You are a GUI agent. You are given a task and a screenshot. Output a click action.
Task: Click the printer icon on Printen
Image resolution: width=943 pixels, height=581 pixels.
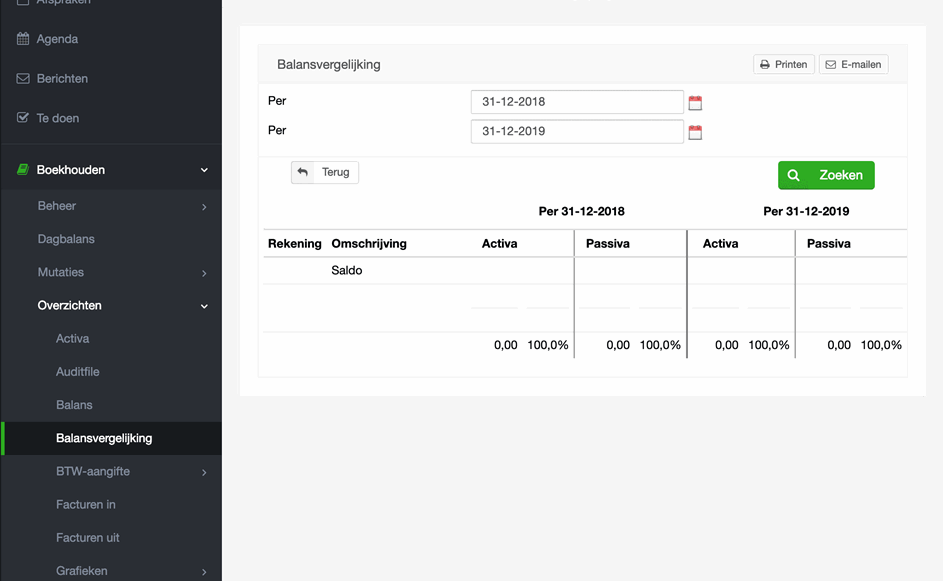coord(765,64)
